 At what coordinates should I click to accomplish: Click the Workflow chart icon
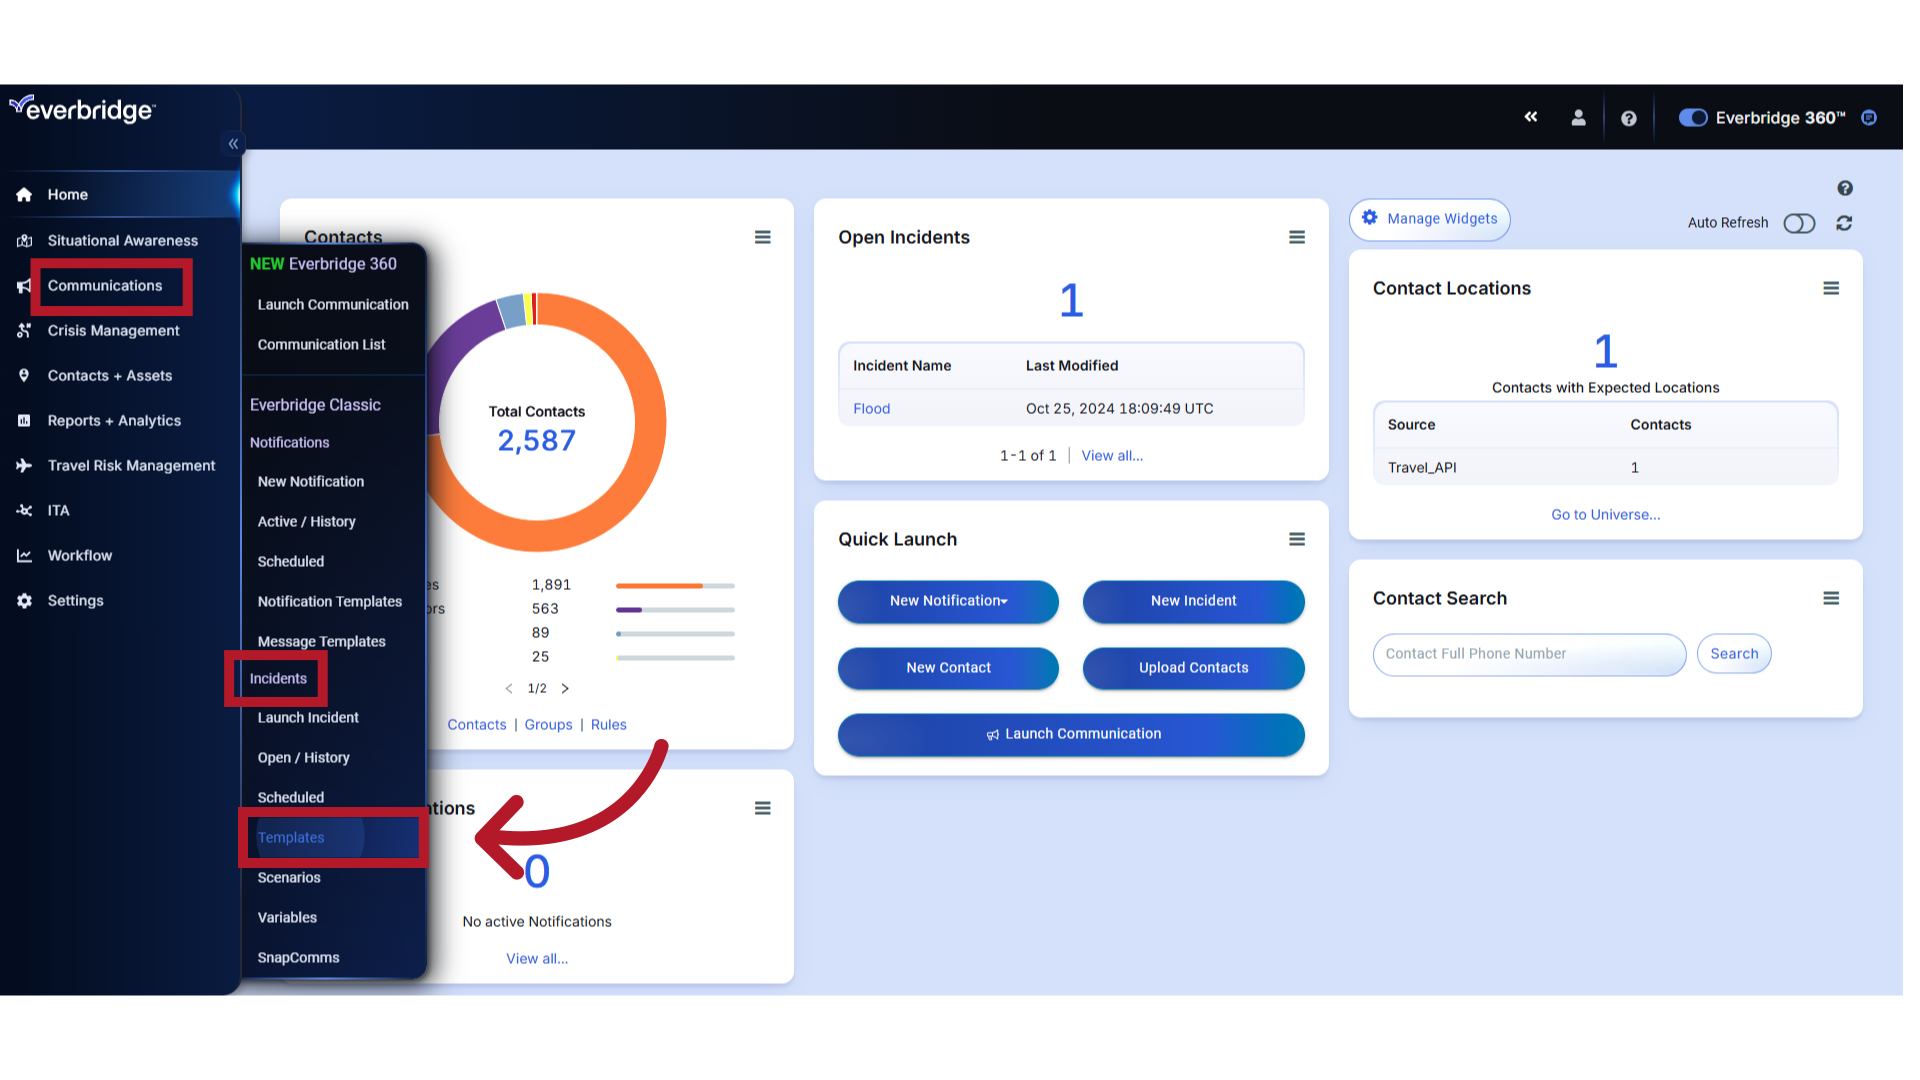tap(24, 556)
